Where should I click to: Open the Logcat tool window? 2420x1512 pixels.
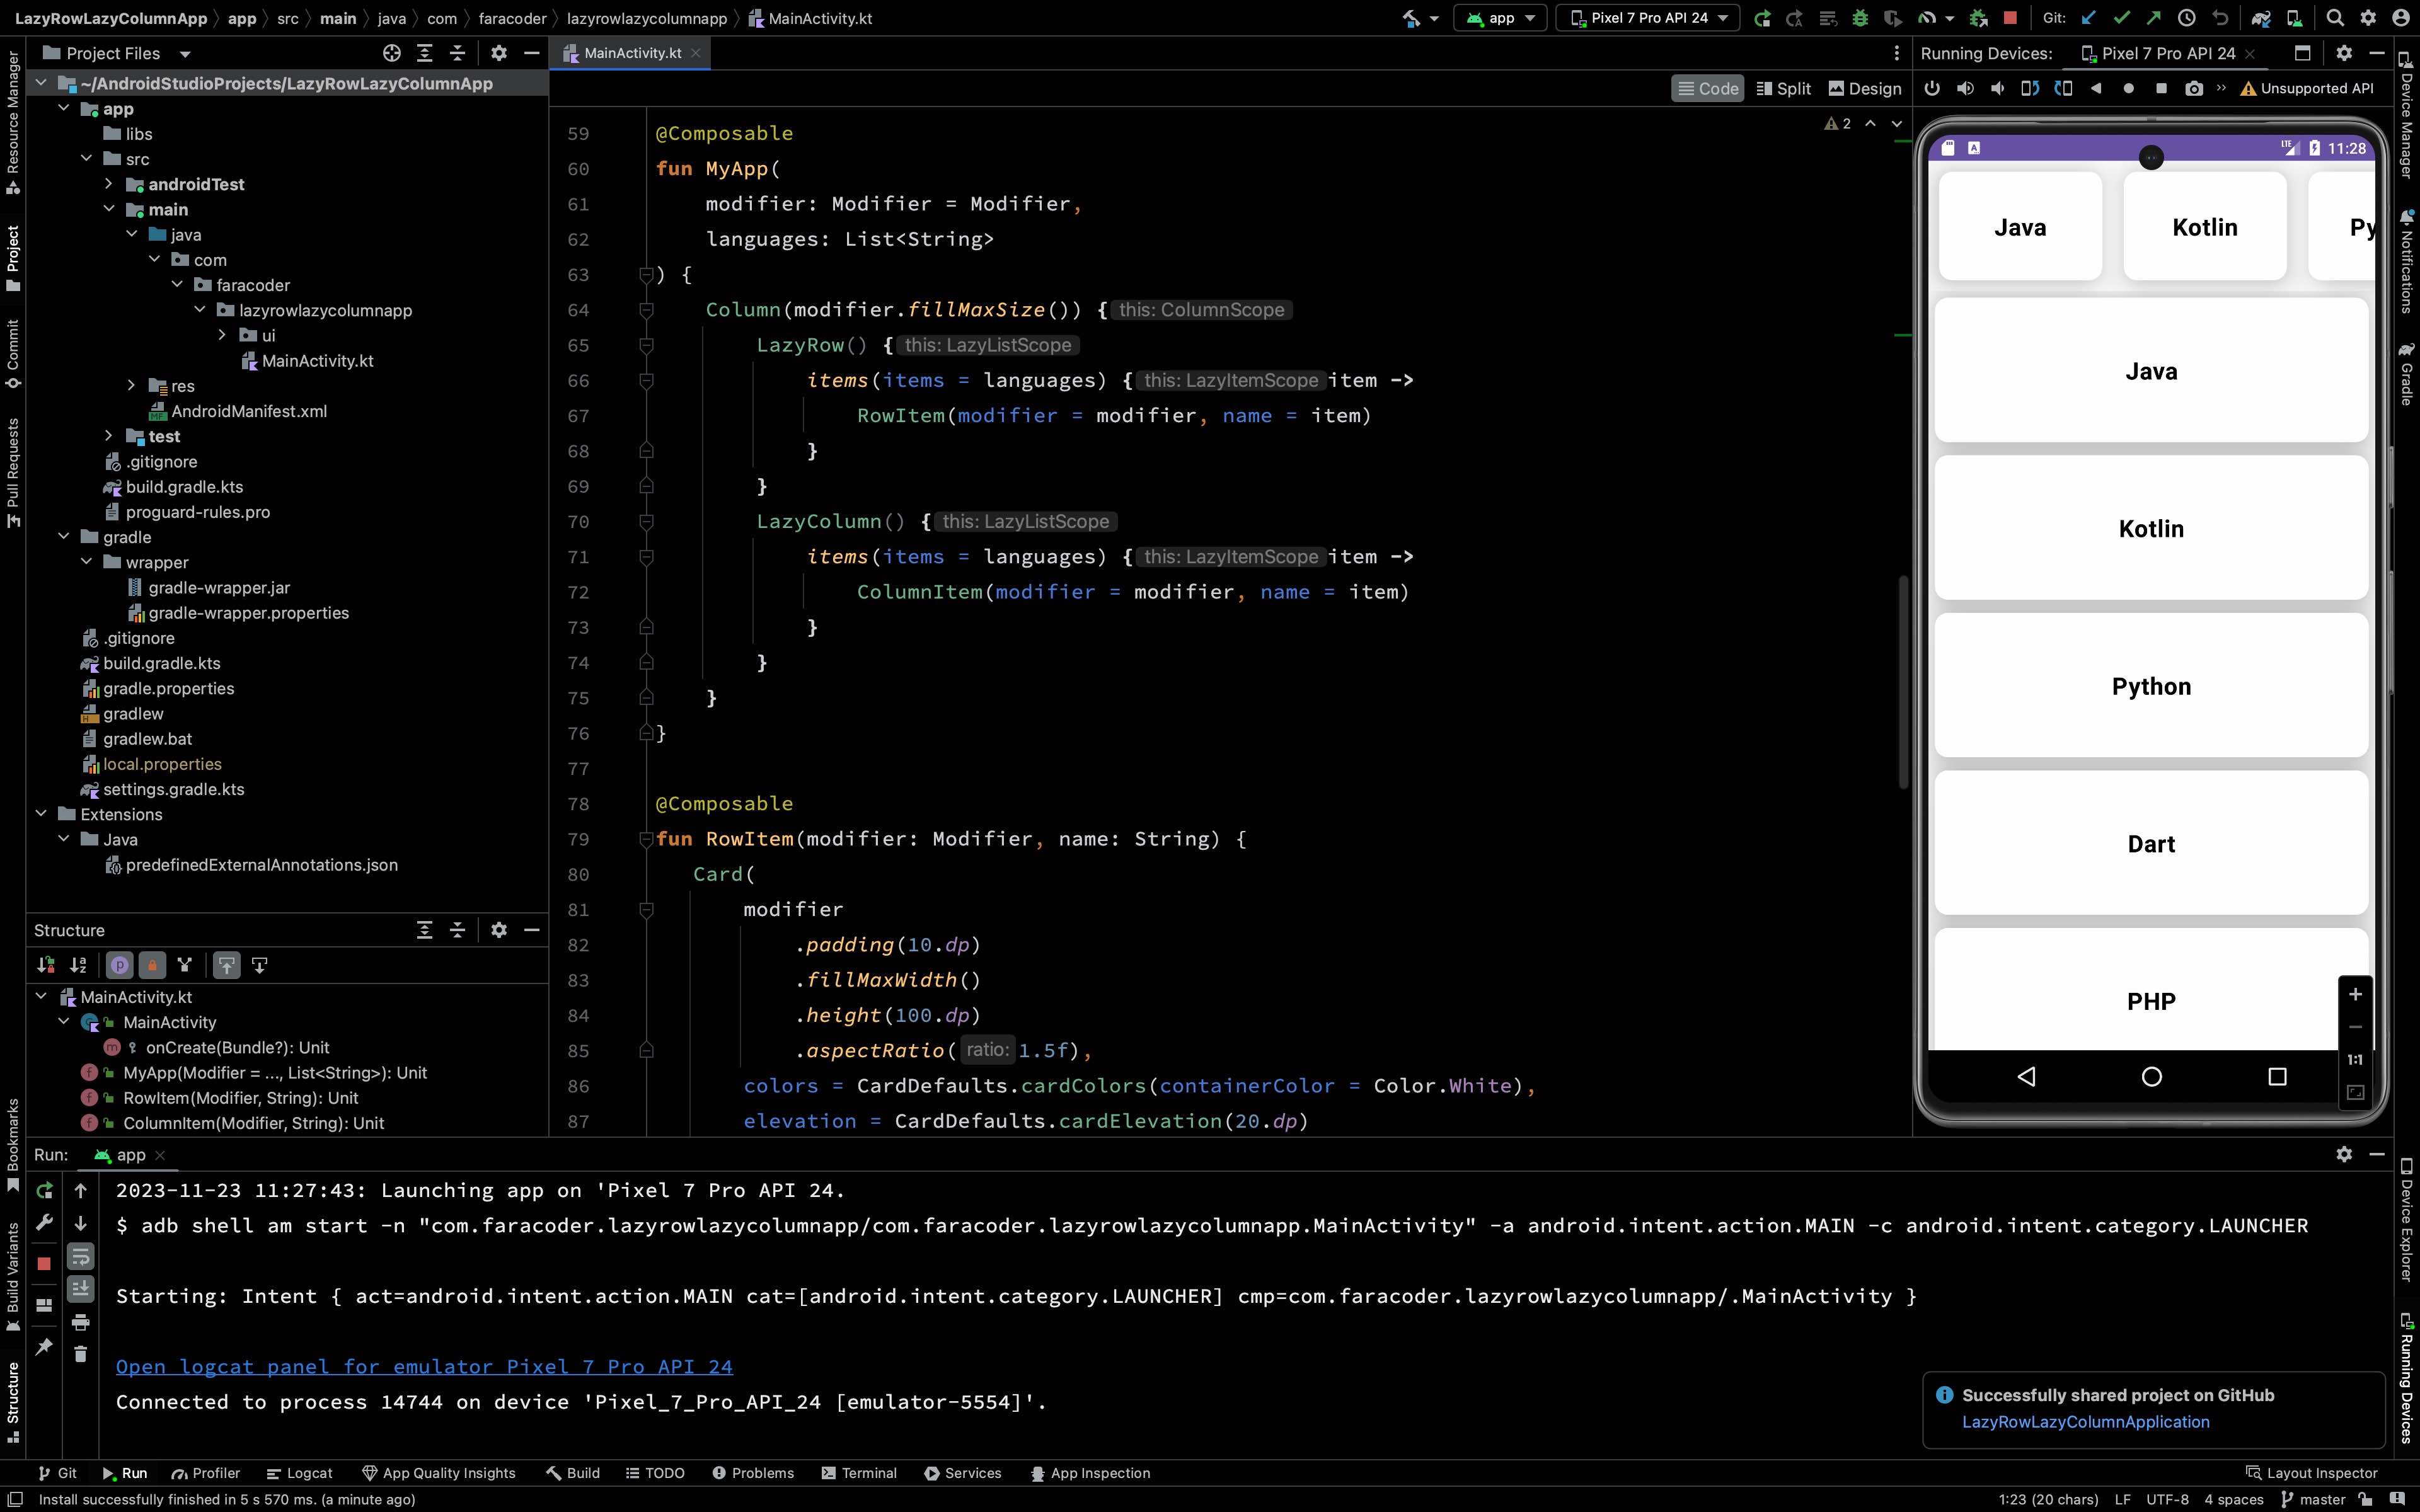299,1472
